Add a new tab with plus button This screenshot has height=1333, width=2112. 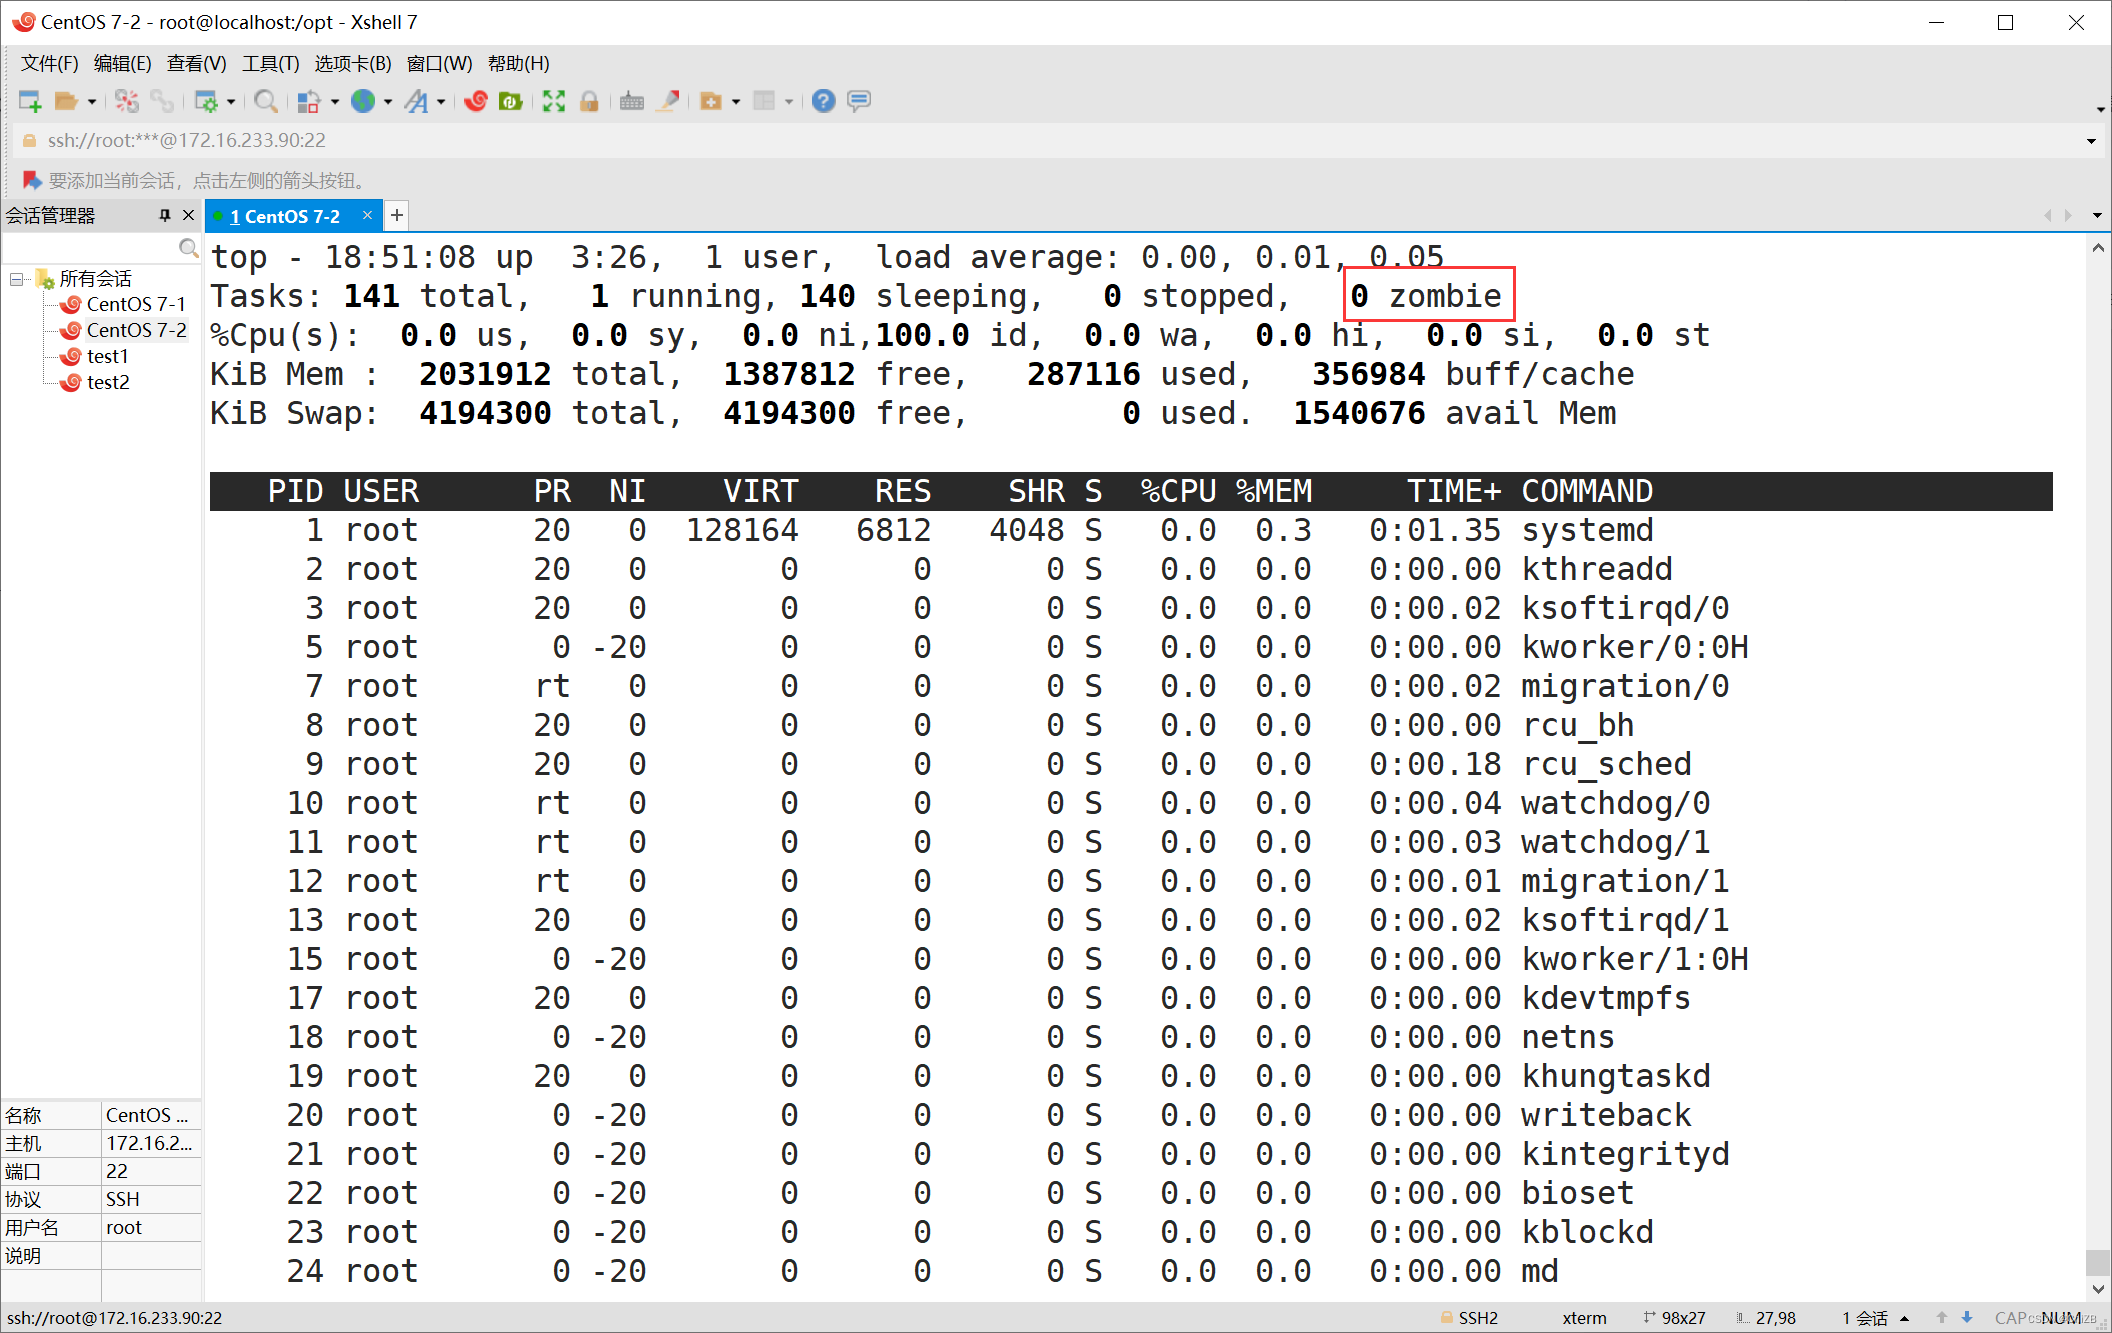397,215
